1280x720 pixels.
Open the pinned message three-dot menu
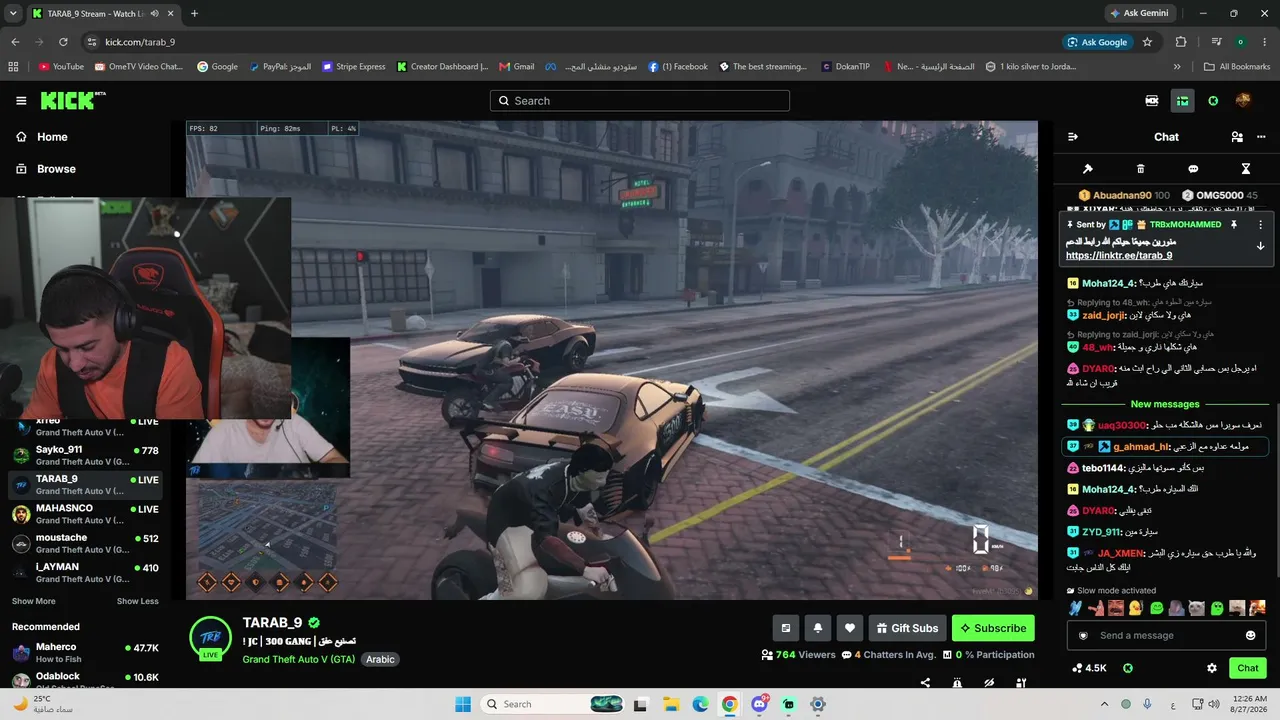[1260, 225]
